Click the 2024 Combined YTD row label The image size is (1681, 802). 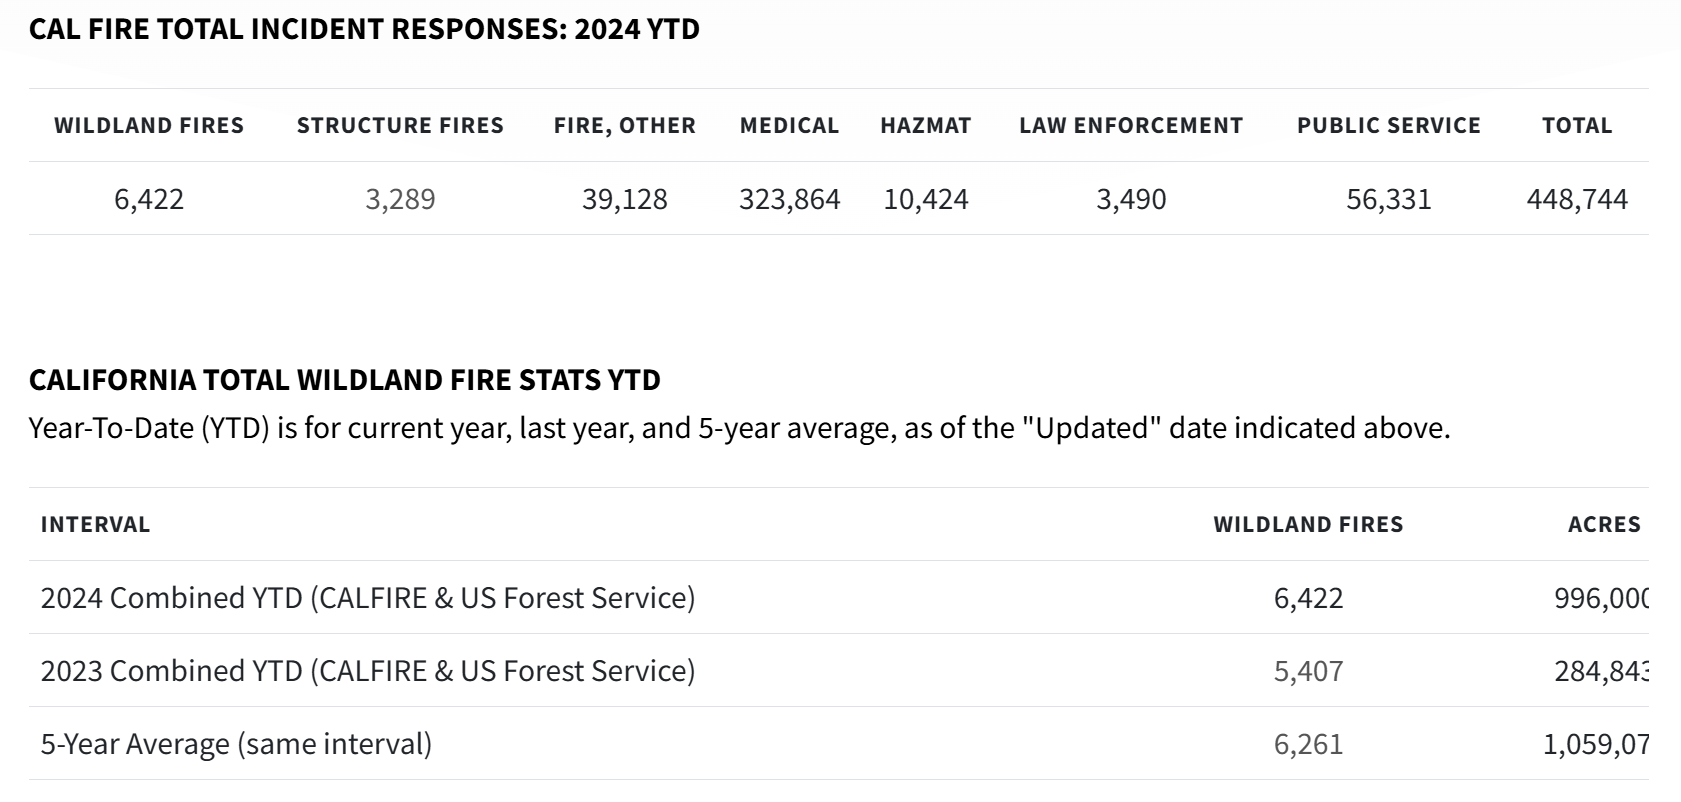tap(368, 597)
